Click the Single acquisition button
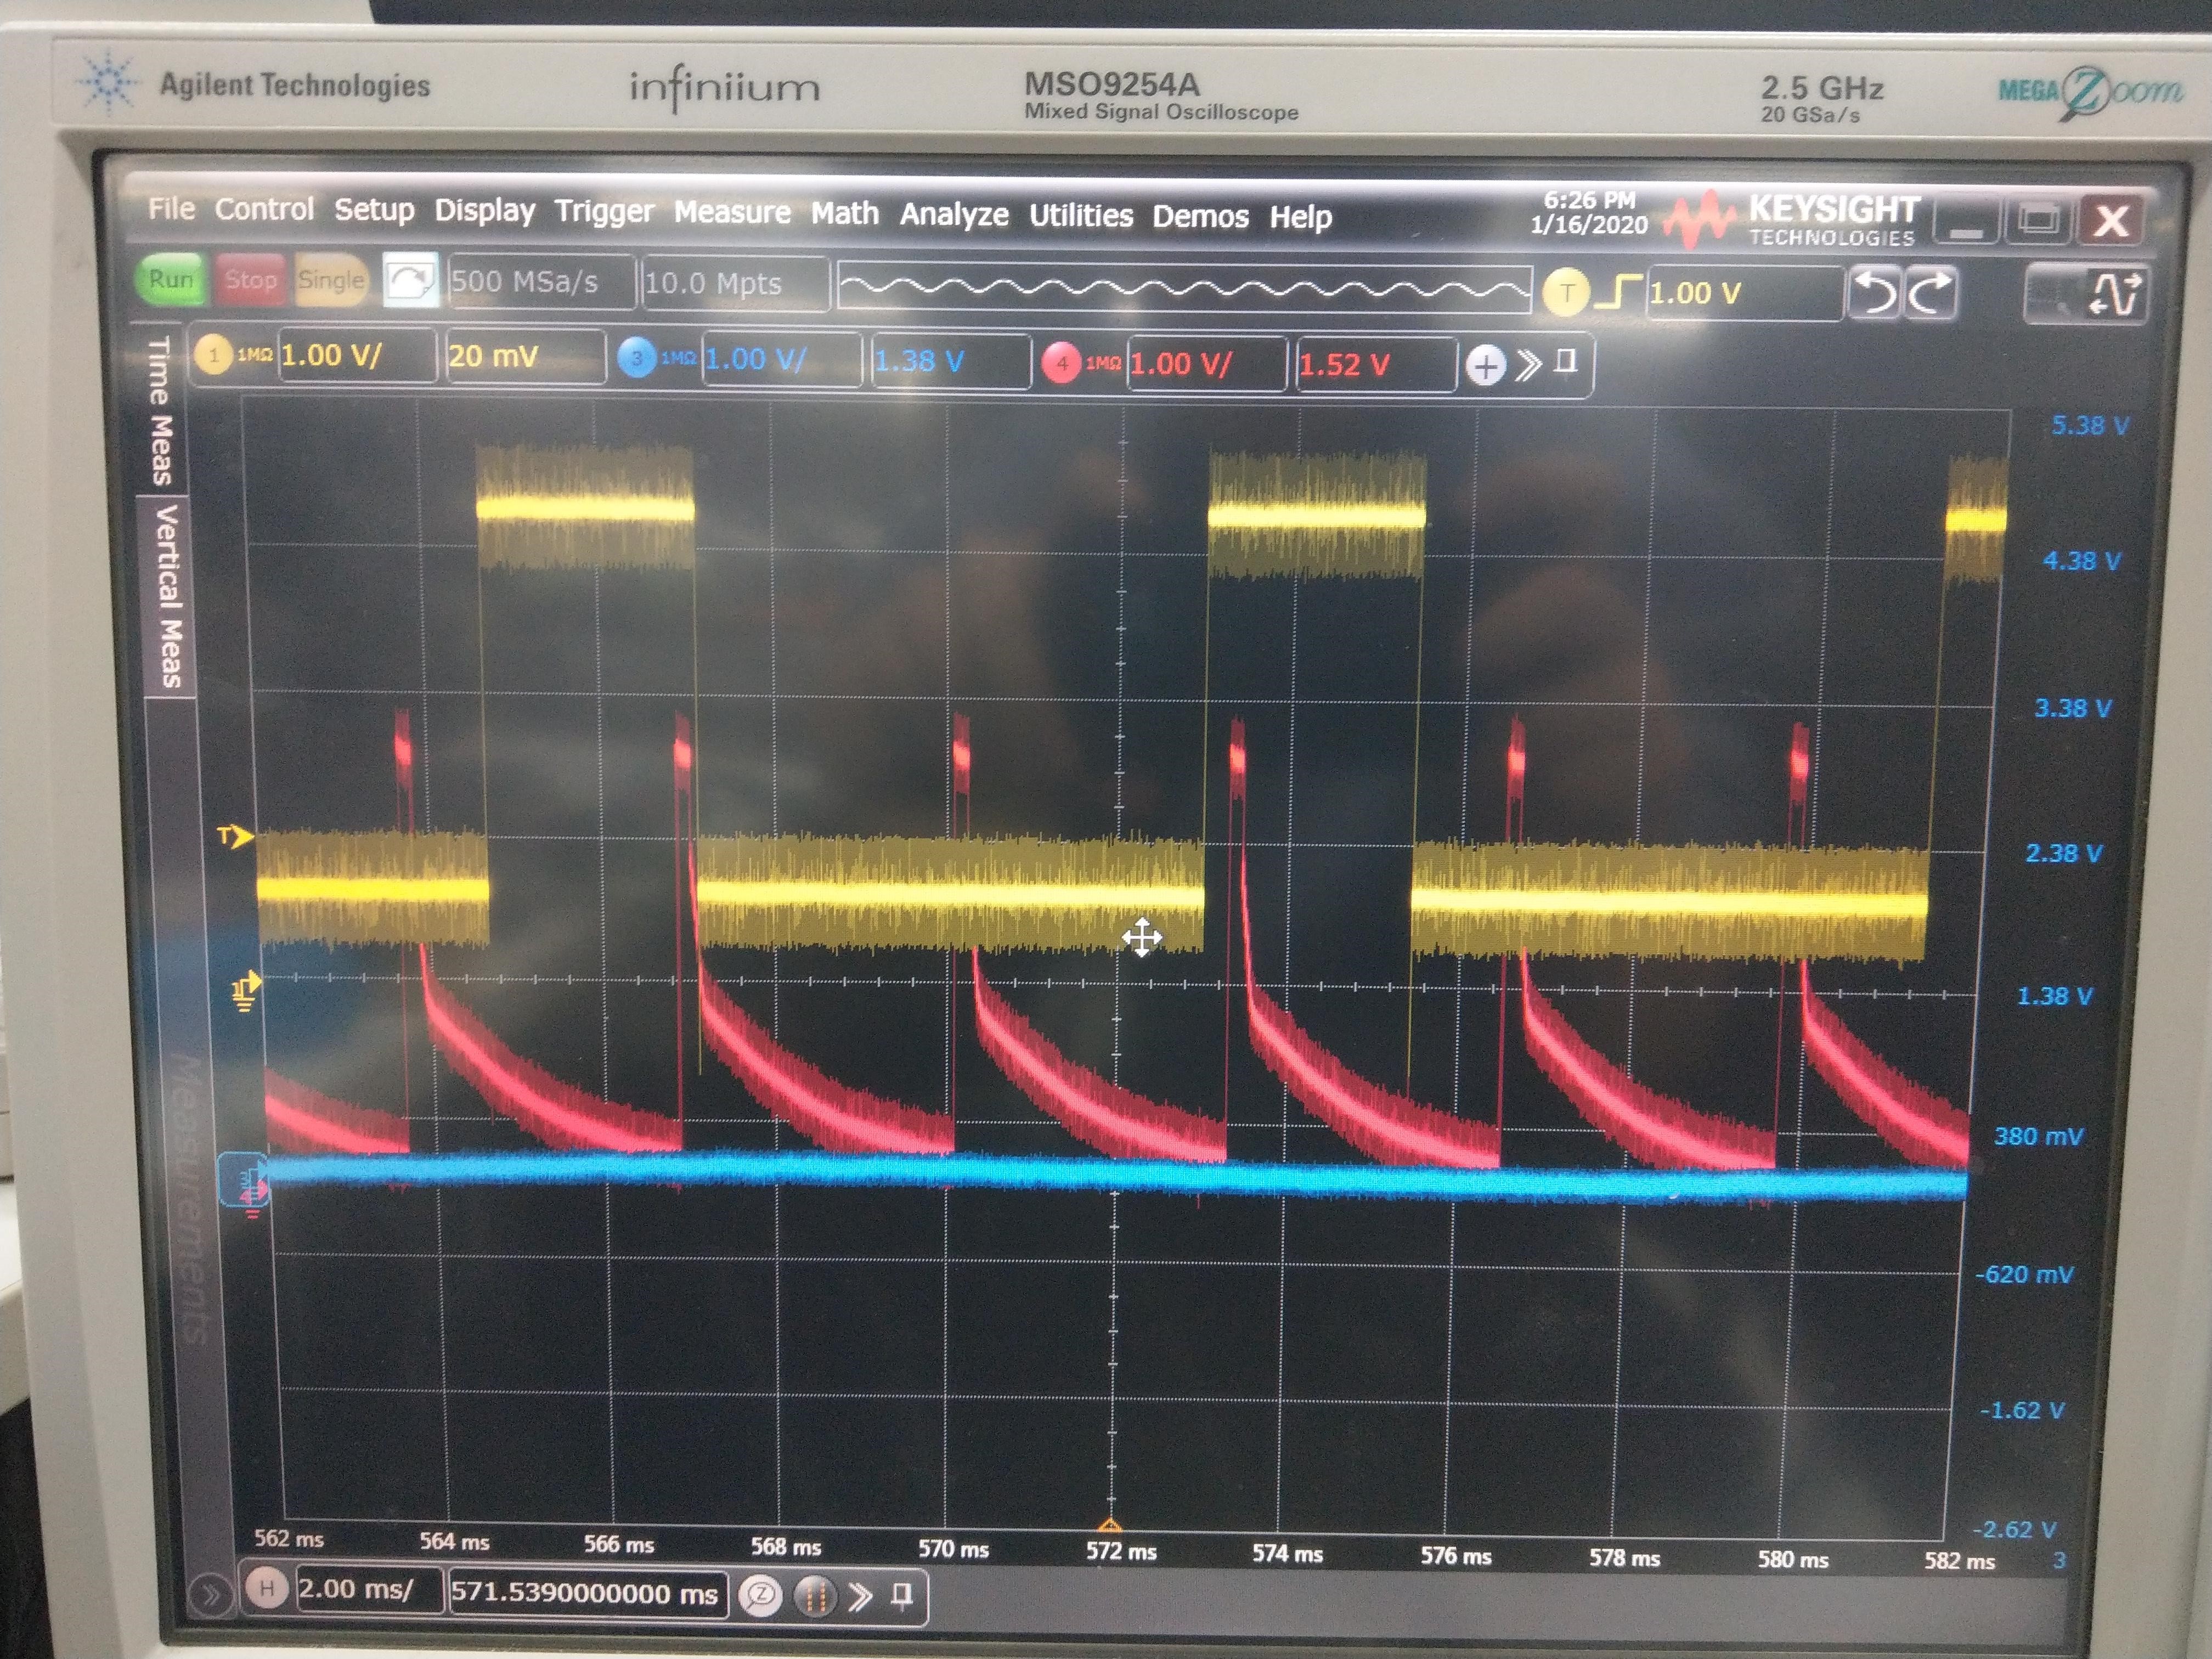 tap(330, 281)
